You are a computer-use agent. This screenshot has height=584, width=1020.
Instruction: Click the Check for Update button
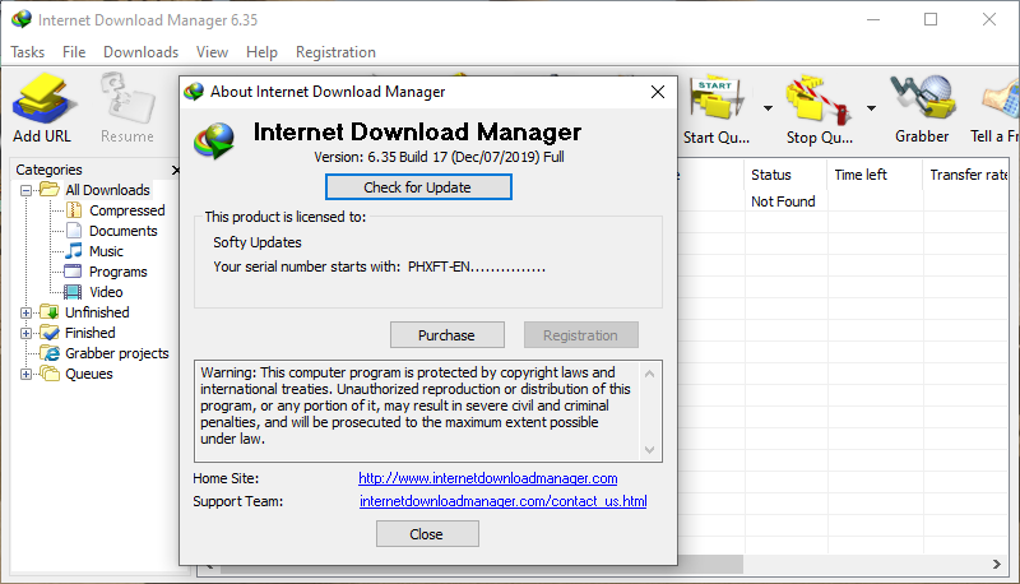click(x=418, y=187)
